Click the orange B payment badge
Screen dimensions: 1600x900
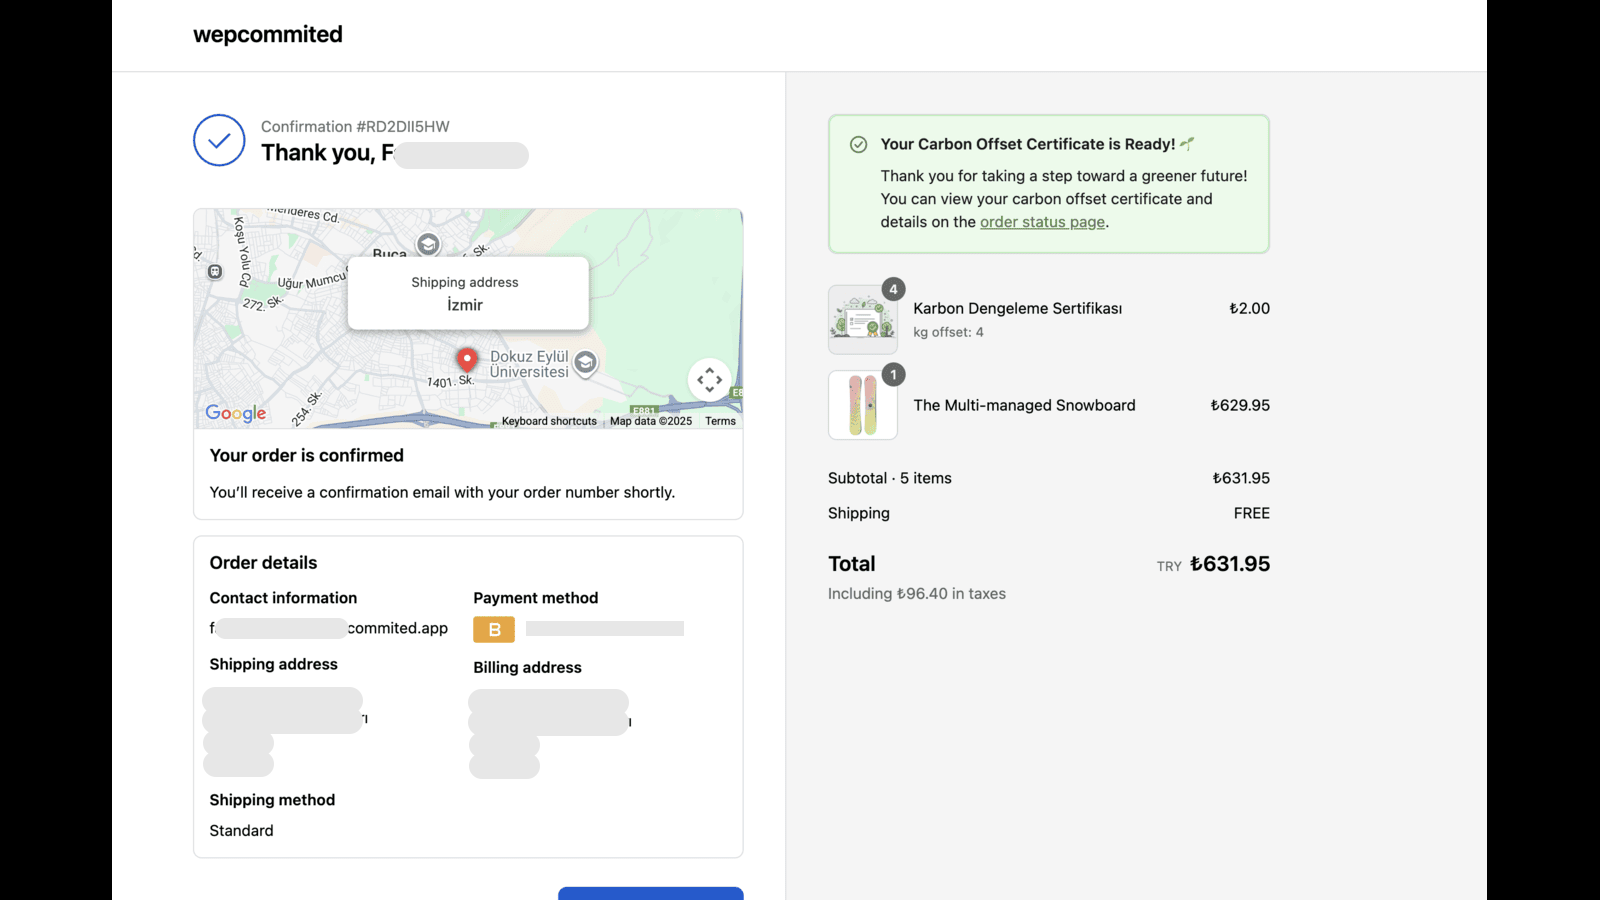(494, 629)
